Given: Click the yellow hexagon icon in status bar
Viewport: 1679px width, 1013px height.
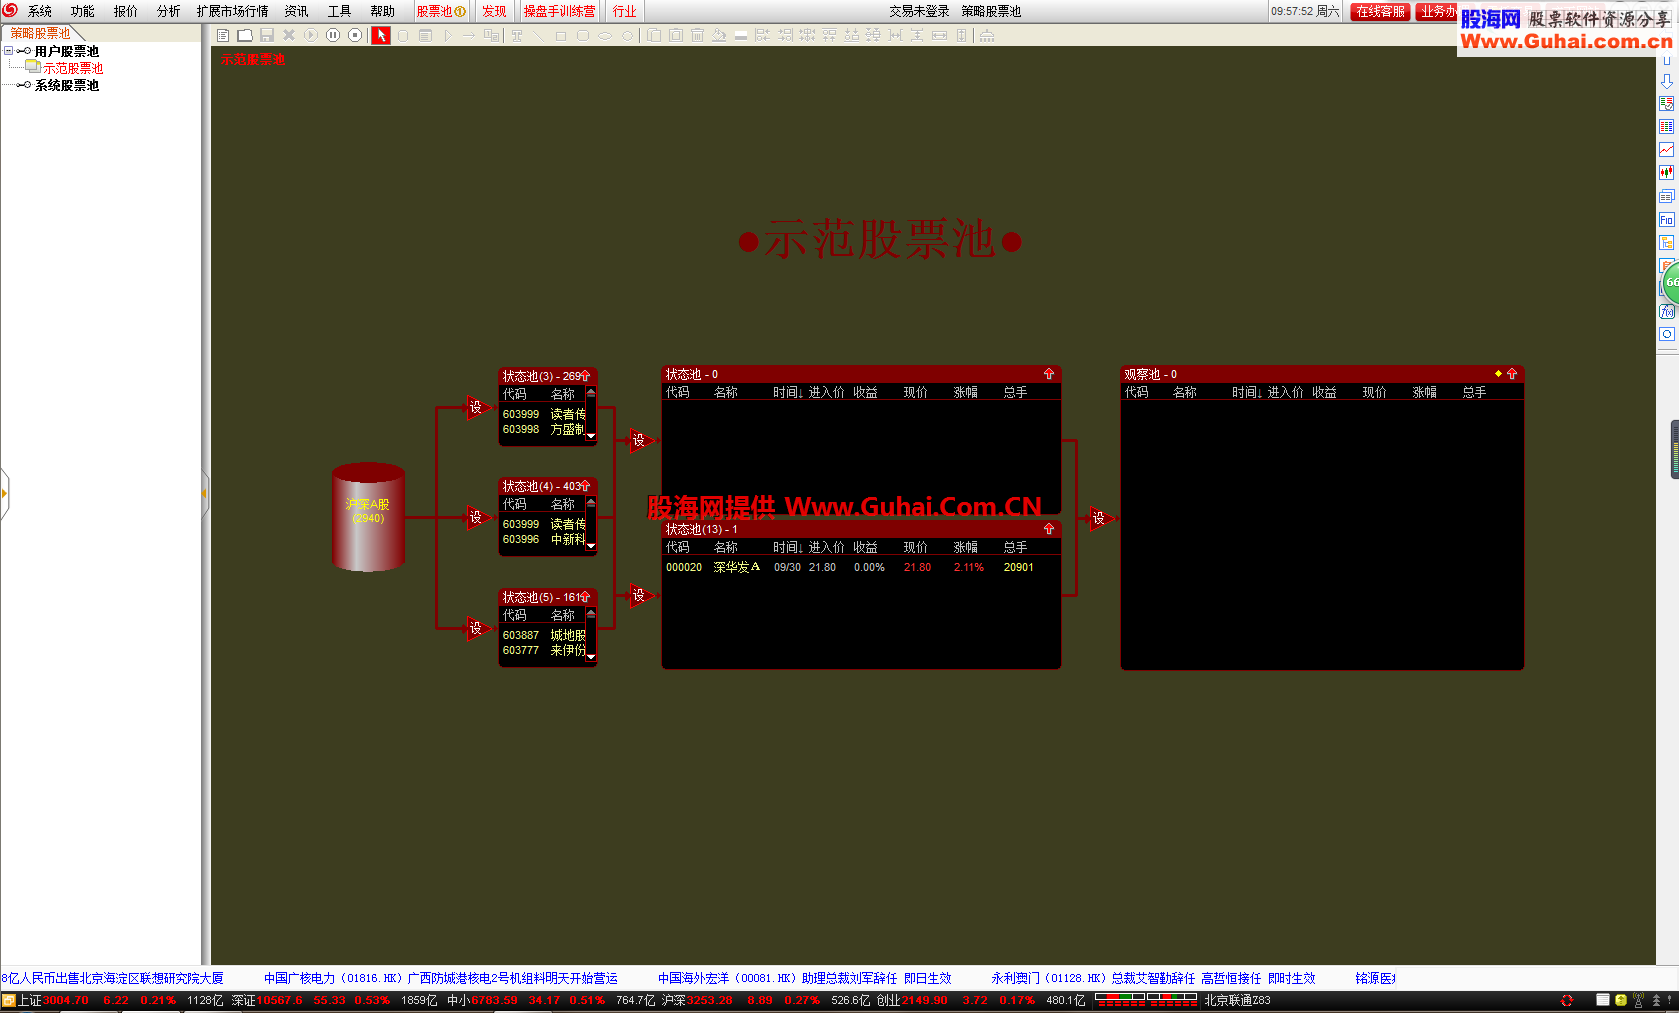Looking at the screenshot, I should click(x=1621, y=1000).
